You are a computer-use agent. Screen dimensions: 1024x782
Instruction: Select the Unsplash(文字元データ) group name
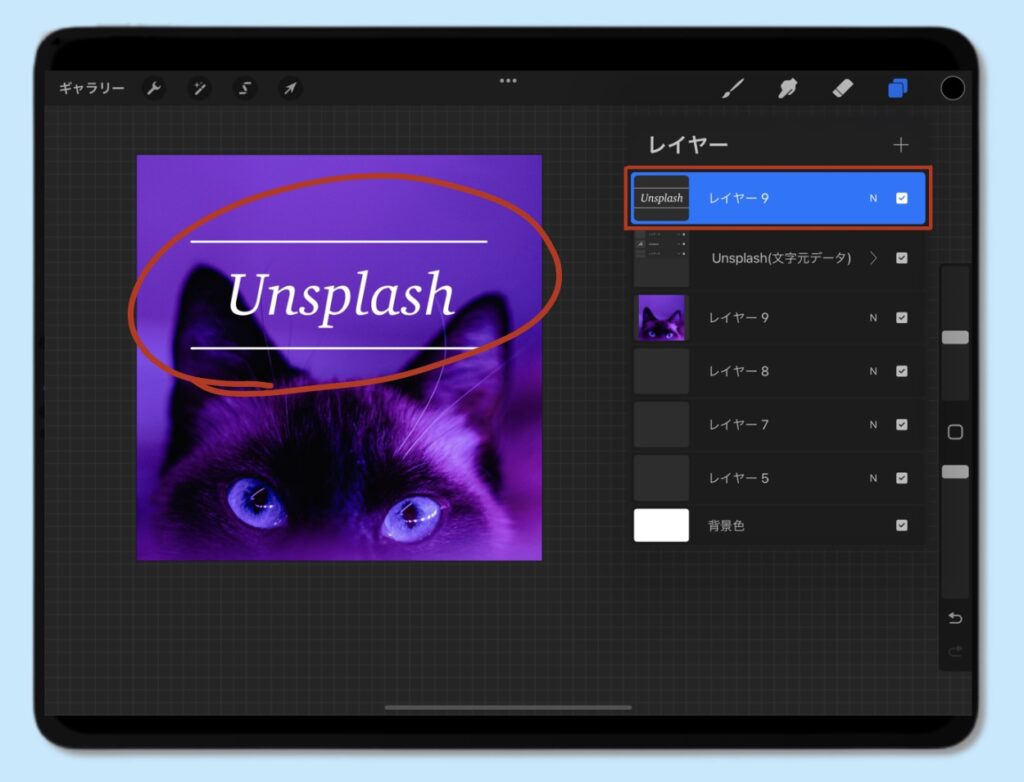pyautogui.click(x=781, y=258)
